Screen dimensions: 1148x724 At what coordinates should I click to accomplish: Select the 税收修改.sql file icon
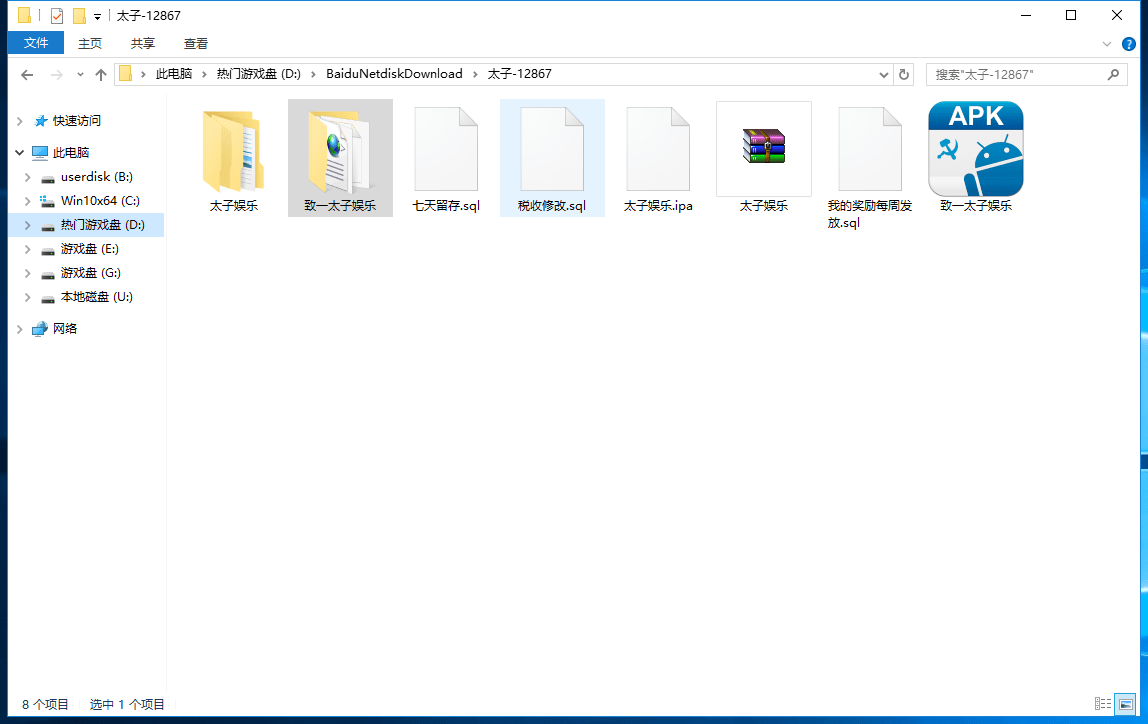(x=552, y=149)
